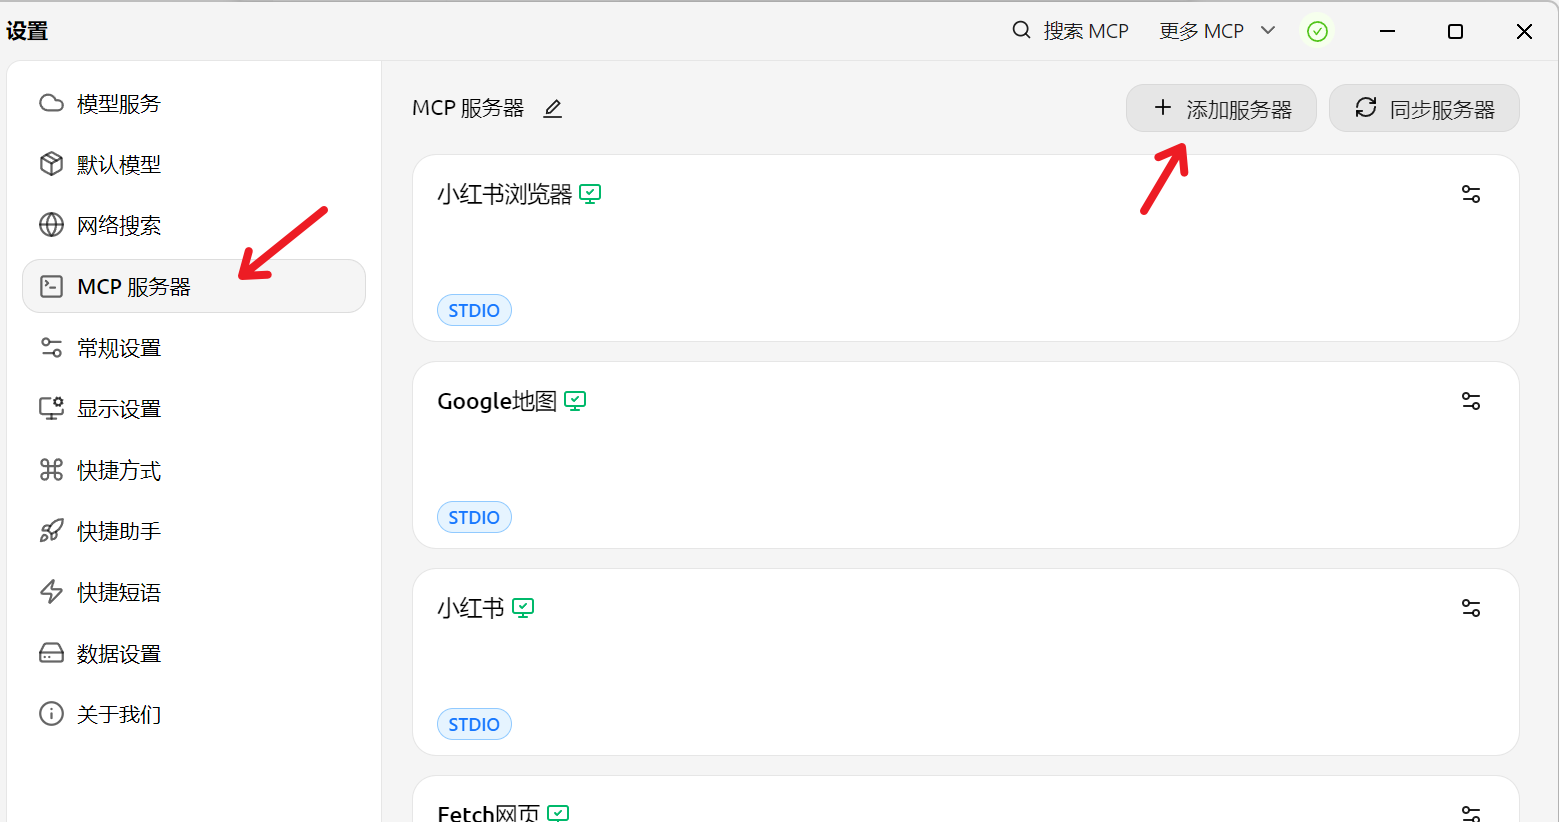Click the cloud icon beside 模型服务
1559x822 pixels.
click(51, 103)
